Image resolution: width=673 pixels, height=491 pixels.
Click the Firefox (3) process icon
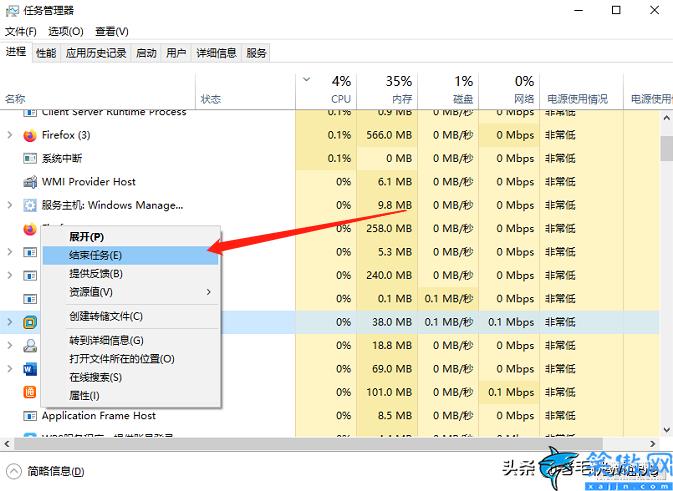coord(30,136)
